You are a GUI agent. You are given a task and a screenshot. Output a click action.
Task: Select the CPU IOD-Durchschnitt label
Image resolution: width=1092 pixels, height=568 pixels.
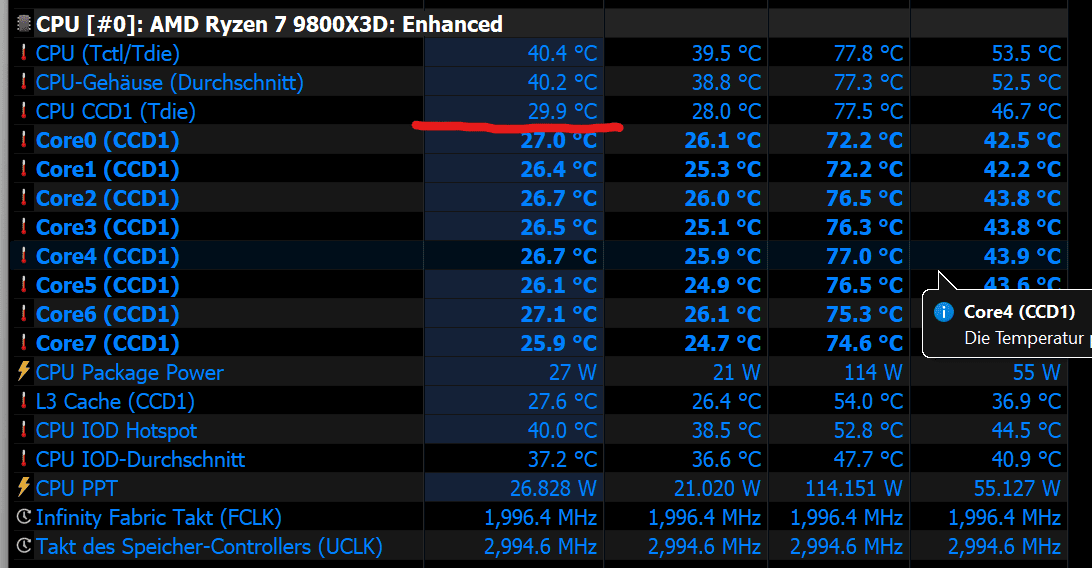pyautogui.click(x=141, y=459)
